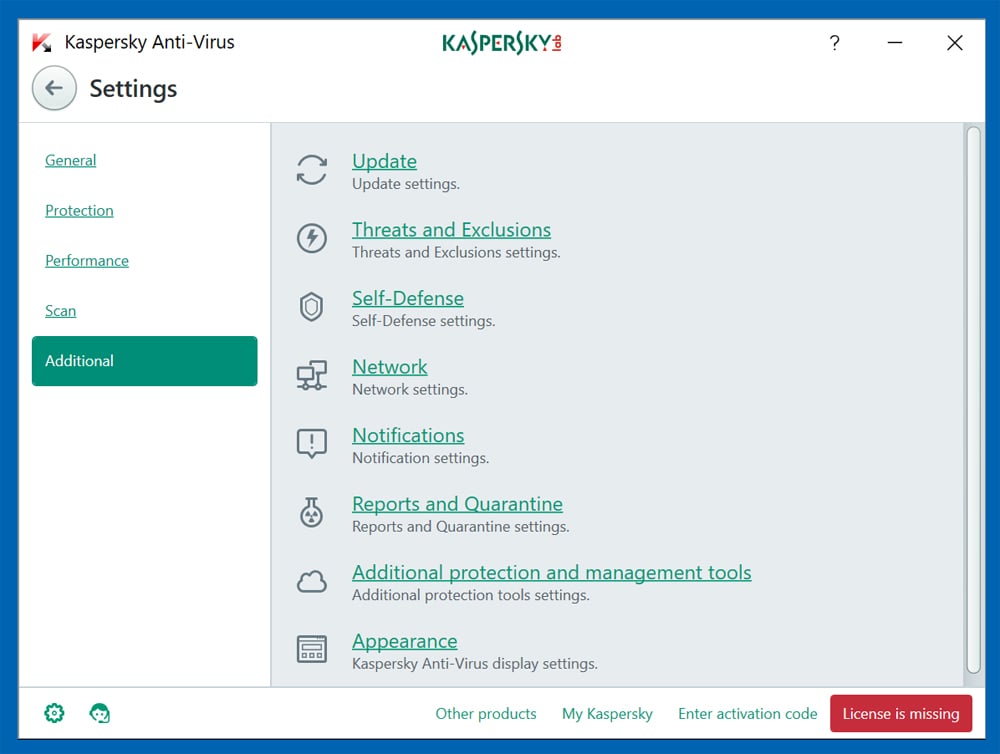Click the Network computers icon
The height and width of the screenshot is (754, 1000).
(312, 375)
